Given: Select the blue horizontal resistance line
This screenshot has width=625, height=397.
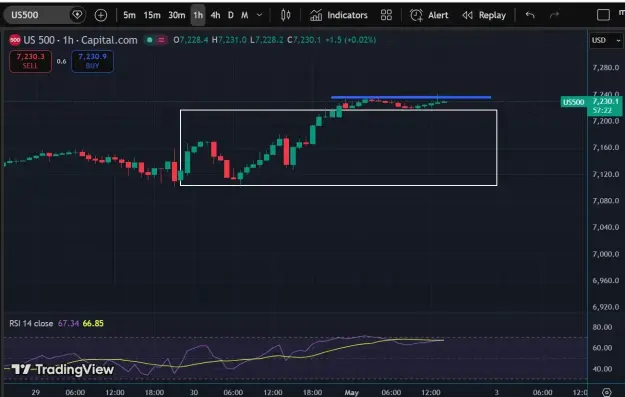Looking at the screenshot, I should tap(411, 97).
